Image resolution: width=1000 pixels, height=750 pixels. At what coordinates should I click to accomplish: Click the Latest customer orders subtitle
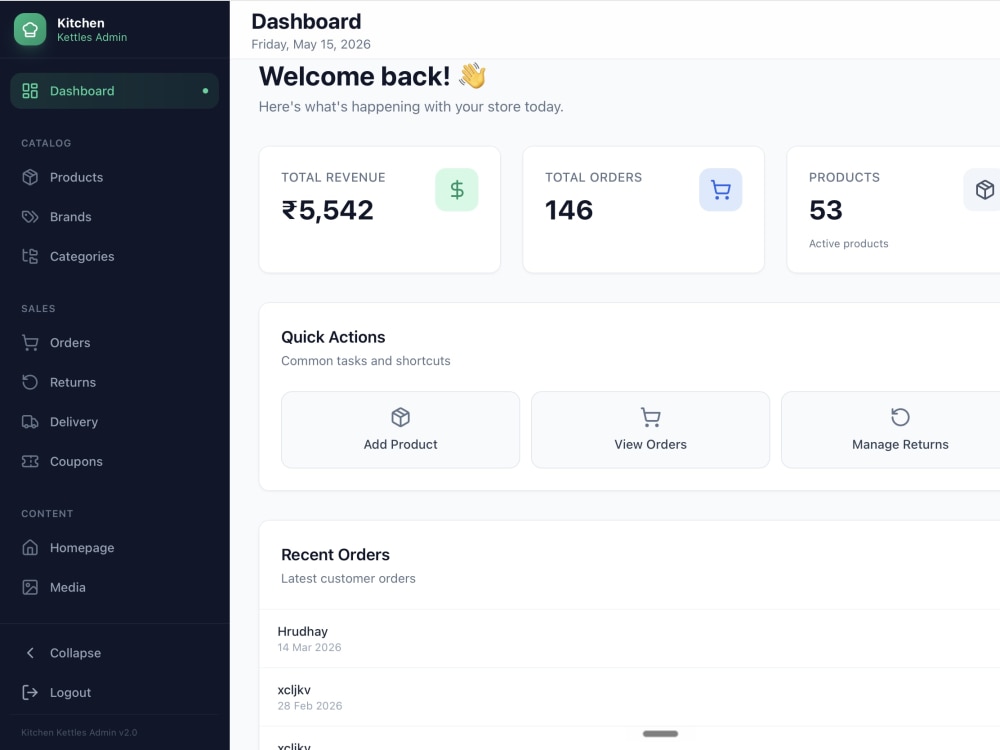point(348,578)
